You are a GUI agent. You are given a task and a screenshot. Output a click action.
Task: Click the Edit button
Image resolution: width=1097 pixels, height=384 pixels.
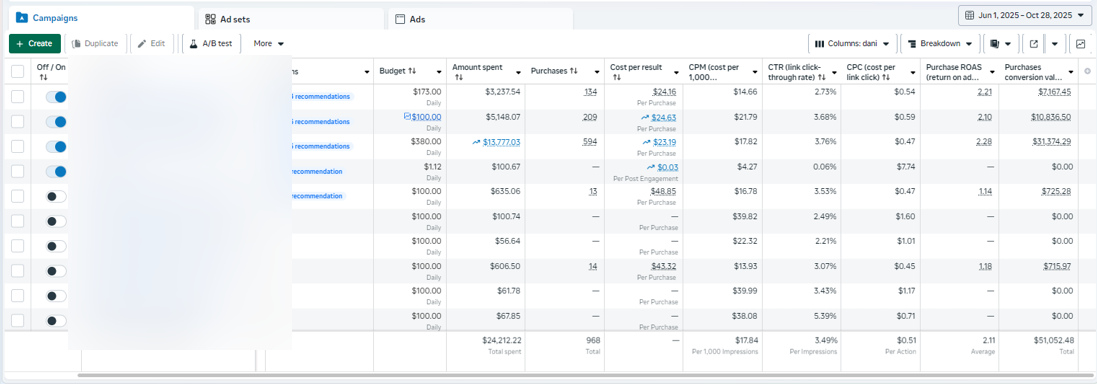(151, 43)
